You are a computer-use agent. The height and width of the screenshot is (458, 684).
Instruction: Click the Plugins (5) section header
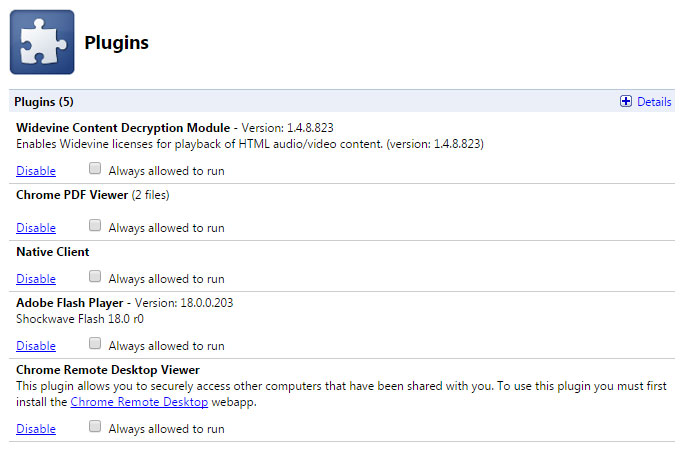point(44,102)
